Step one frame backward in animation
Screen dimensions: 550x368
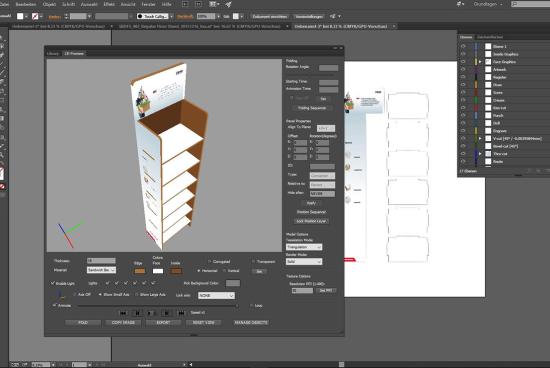tap(138, 313)
